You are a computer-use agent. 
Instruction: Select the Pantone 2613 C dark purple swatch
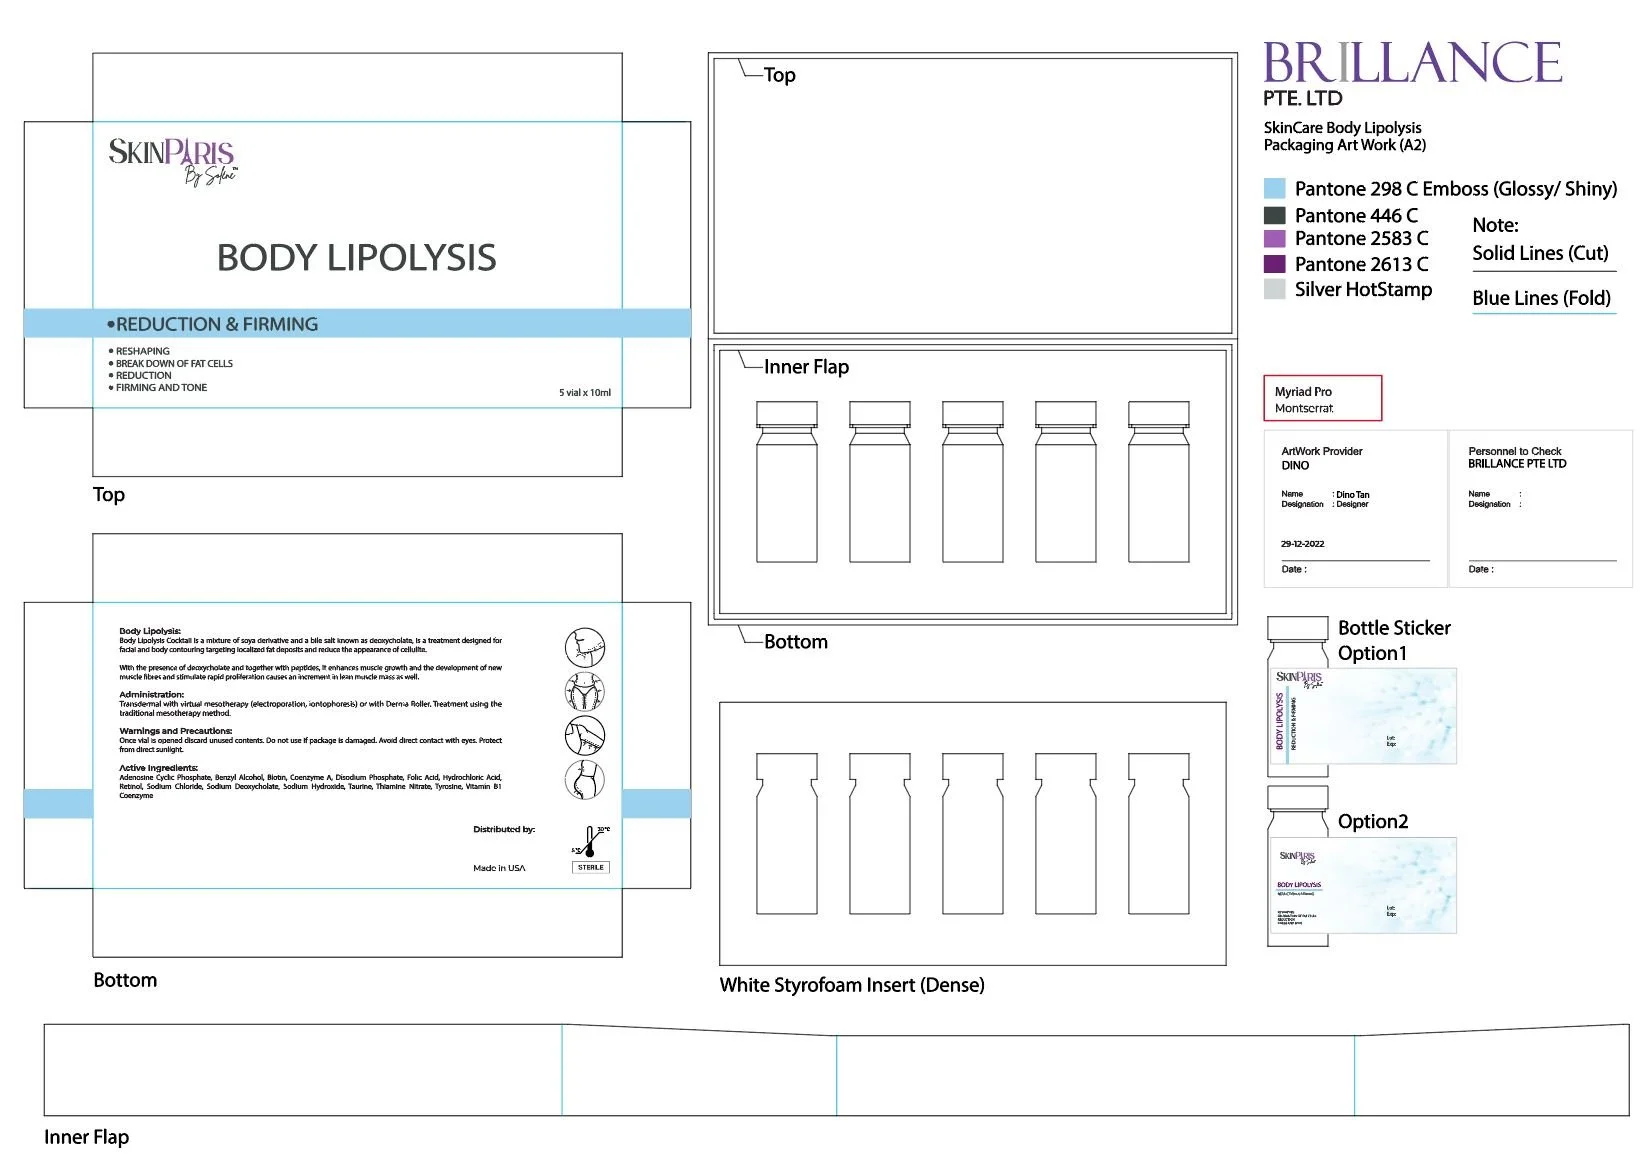pyautogui.click(x=1274, y=264)
